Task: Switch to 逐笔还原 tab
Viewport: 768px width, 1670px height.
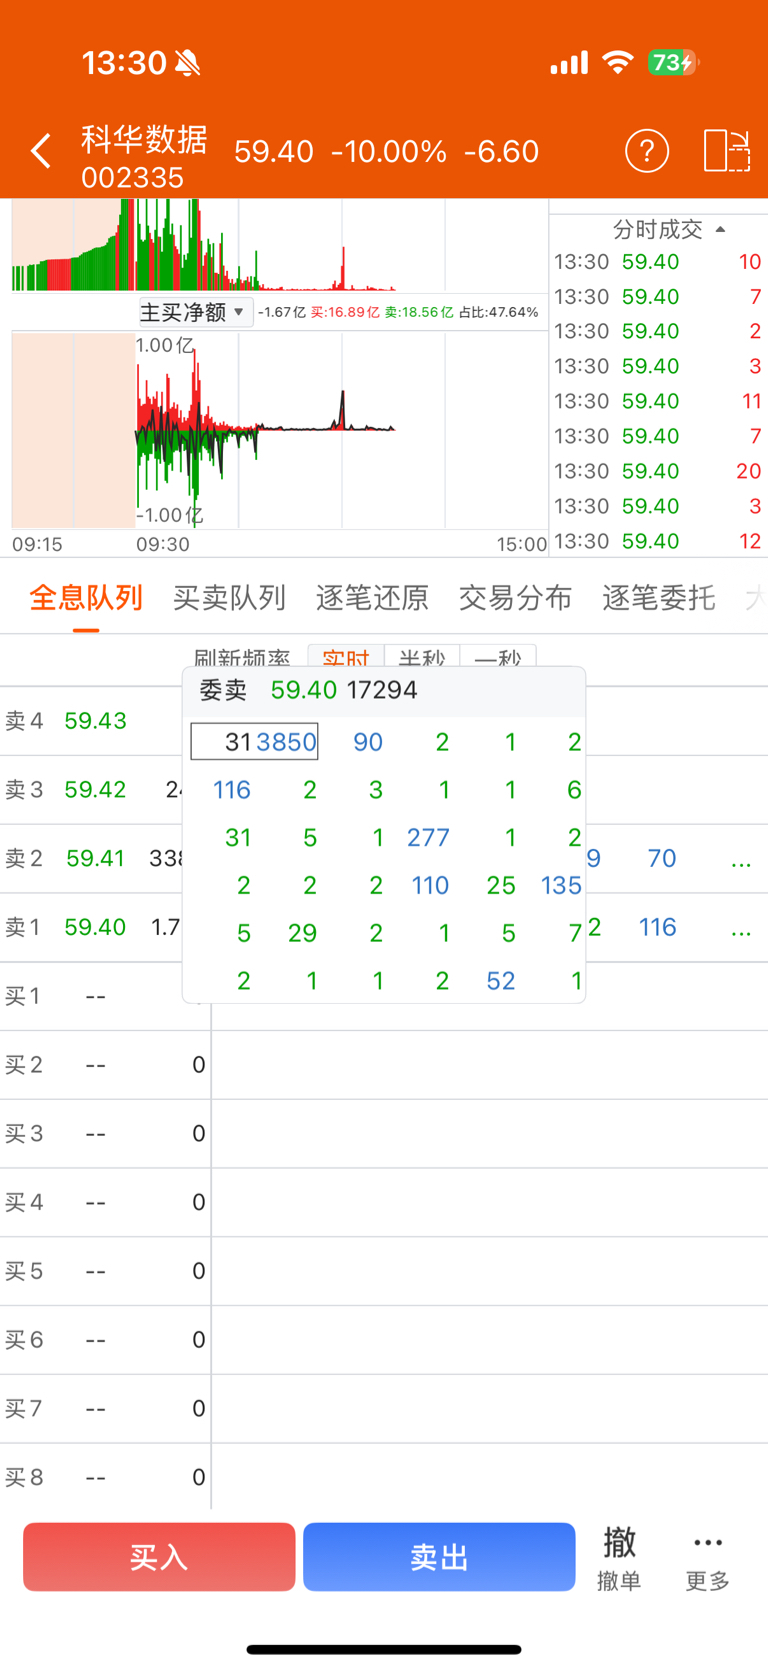Action: (x=372, y=598)
